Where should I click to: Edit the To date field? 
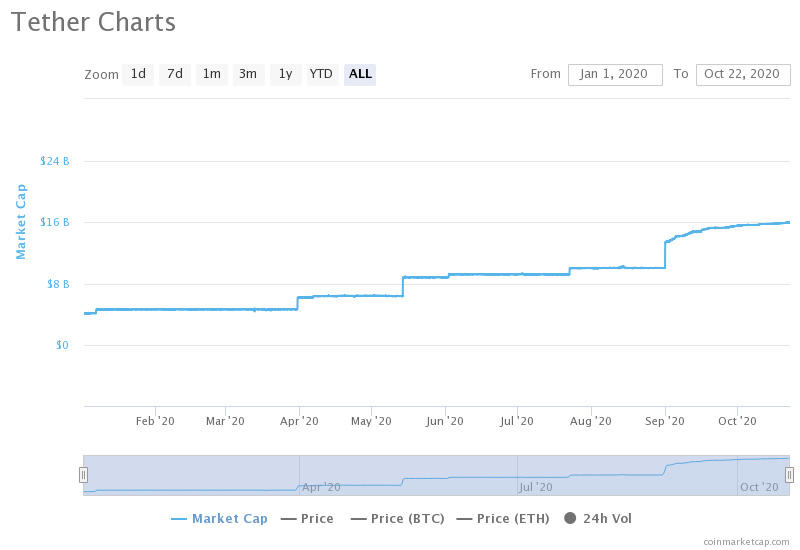(742, 74)
